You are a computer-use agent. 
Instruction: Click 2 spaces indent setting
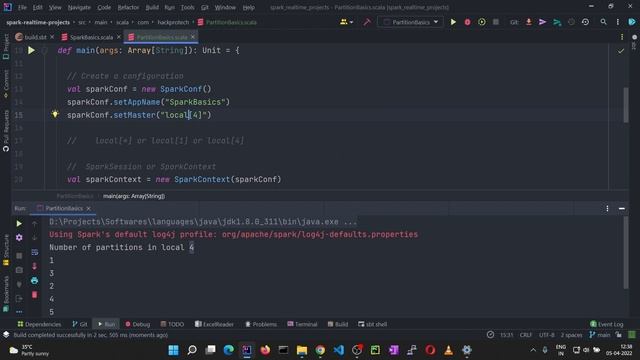(x=571, y=335)
